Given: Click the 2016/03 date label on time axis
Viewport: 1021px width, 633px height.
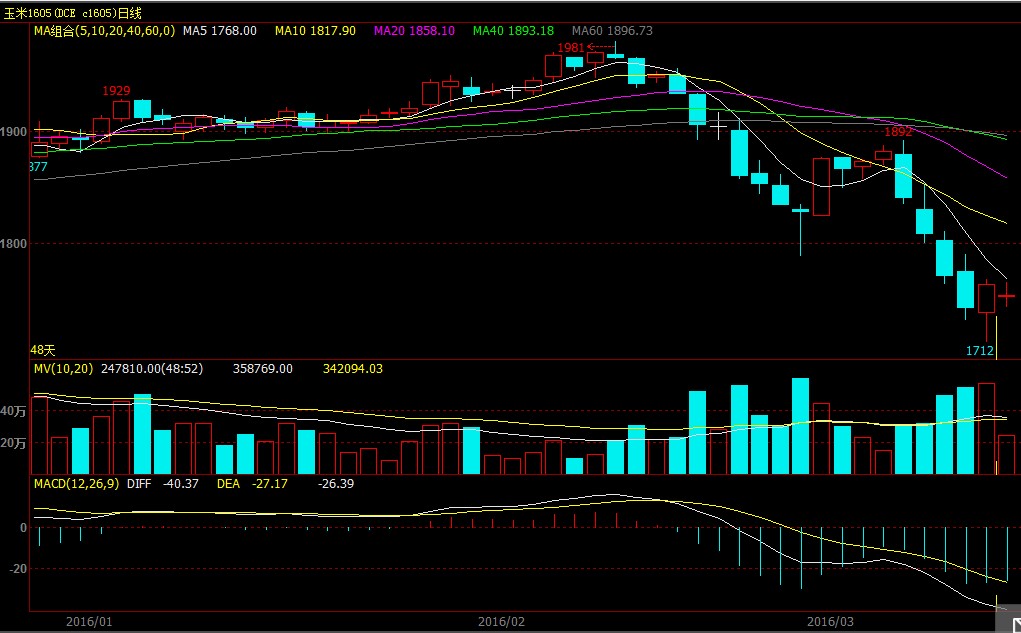Looking at the screenshot, I should coord(830,621).
